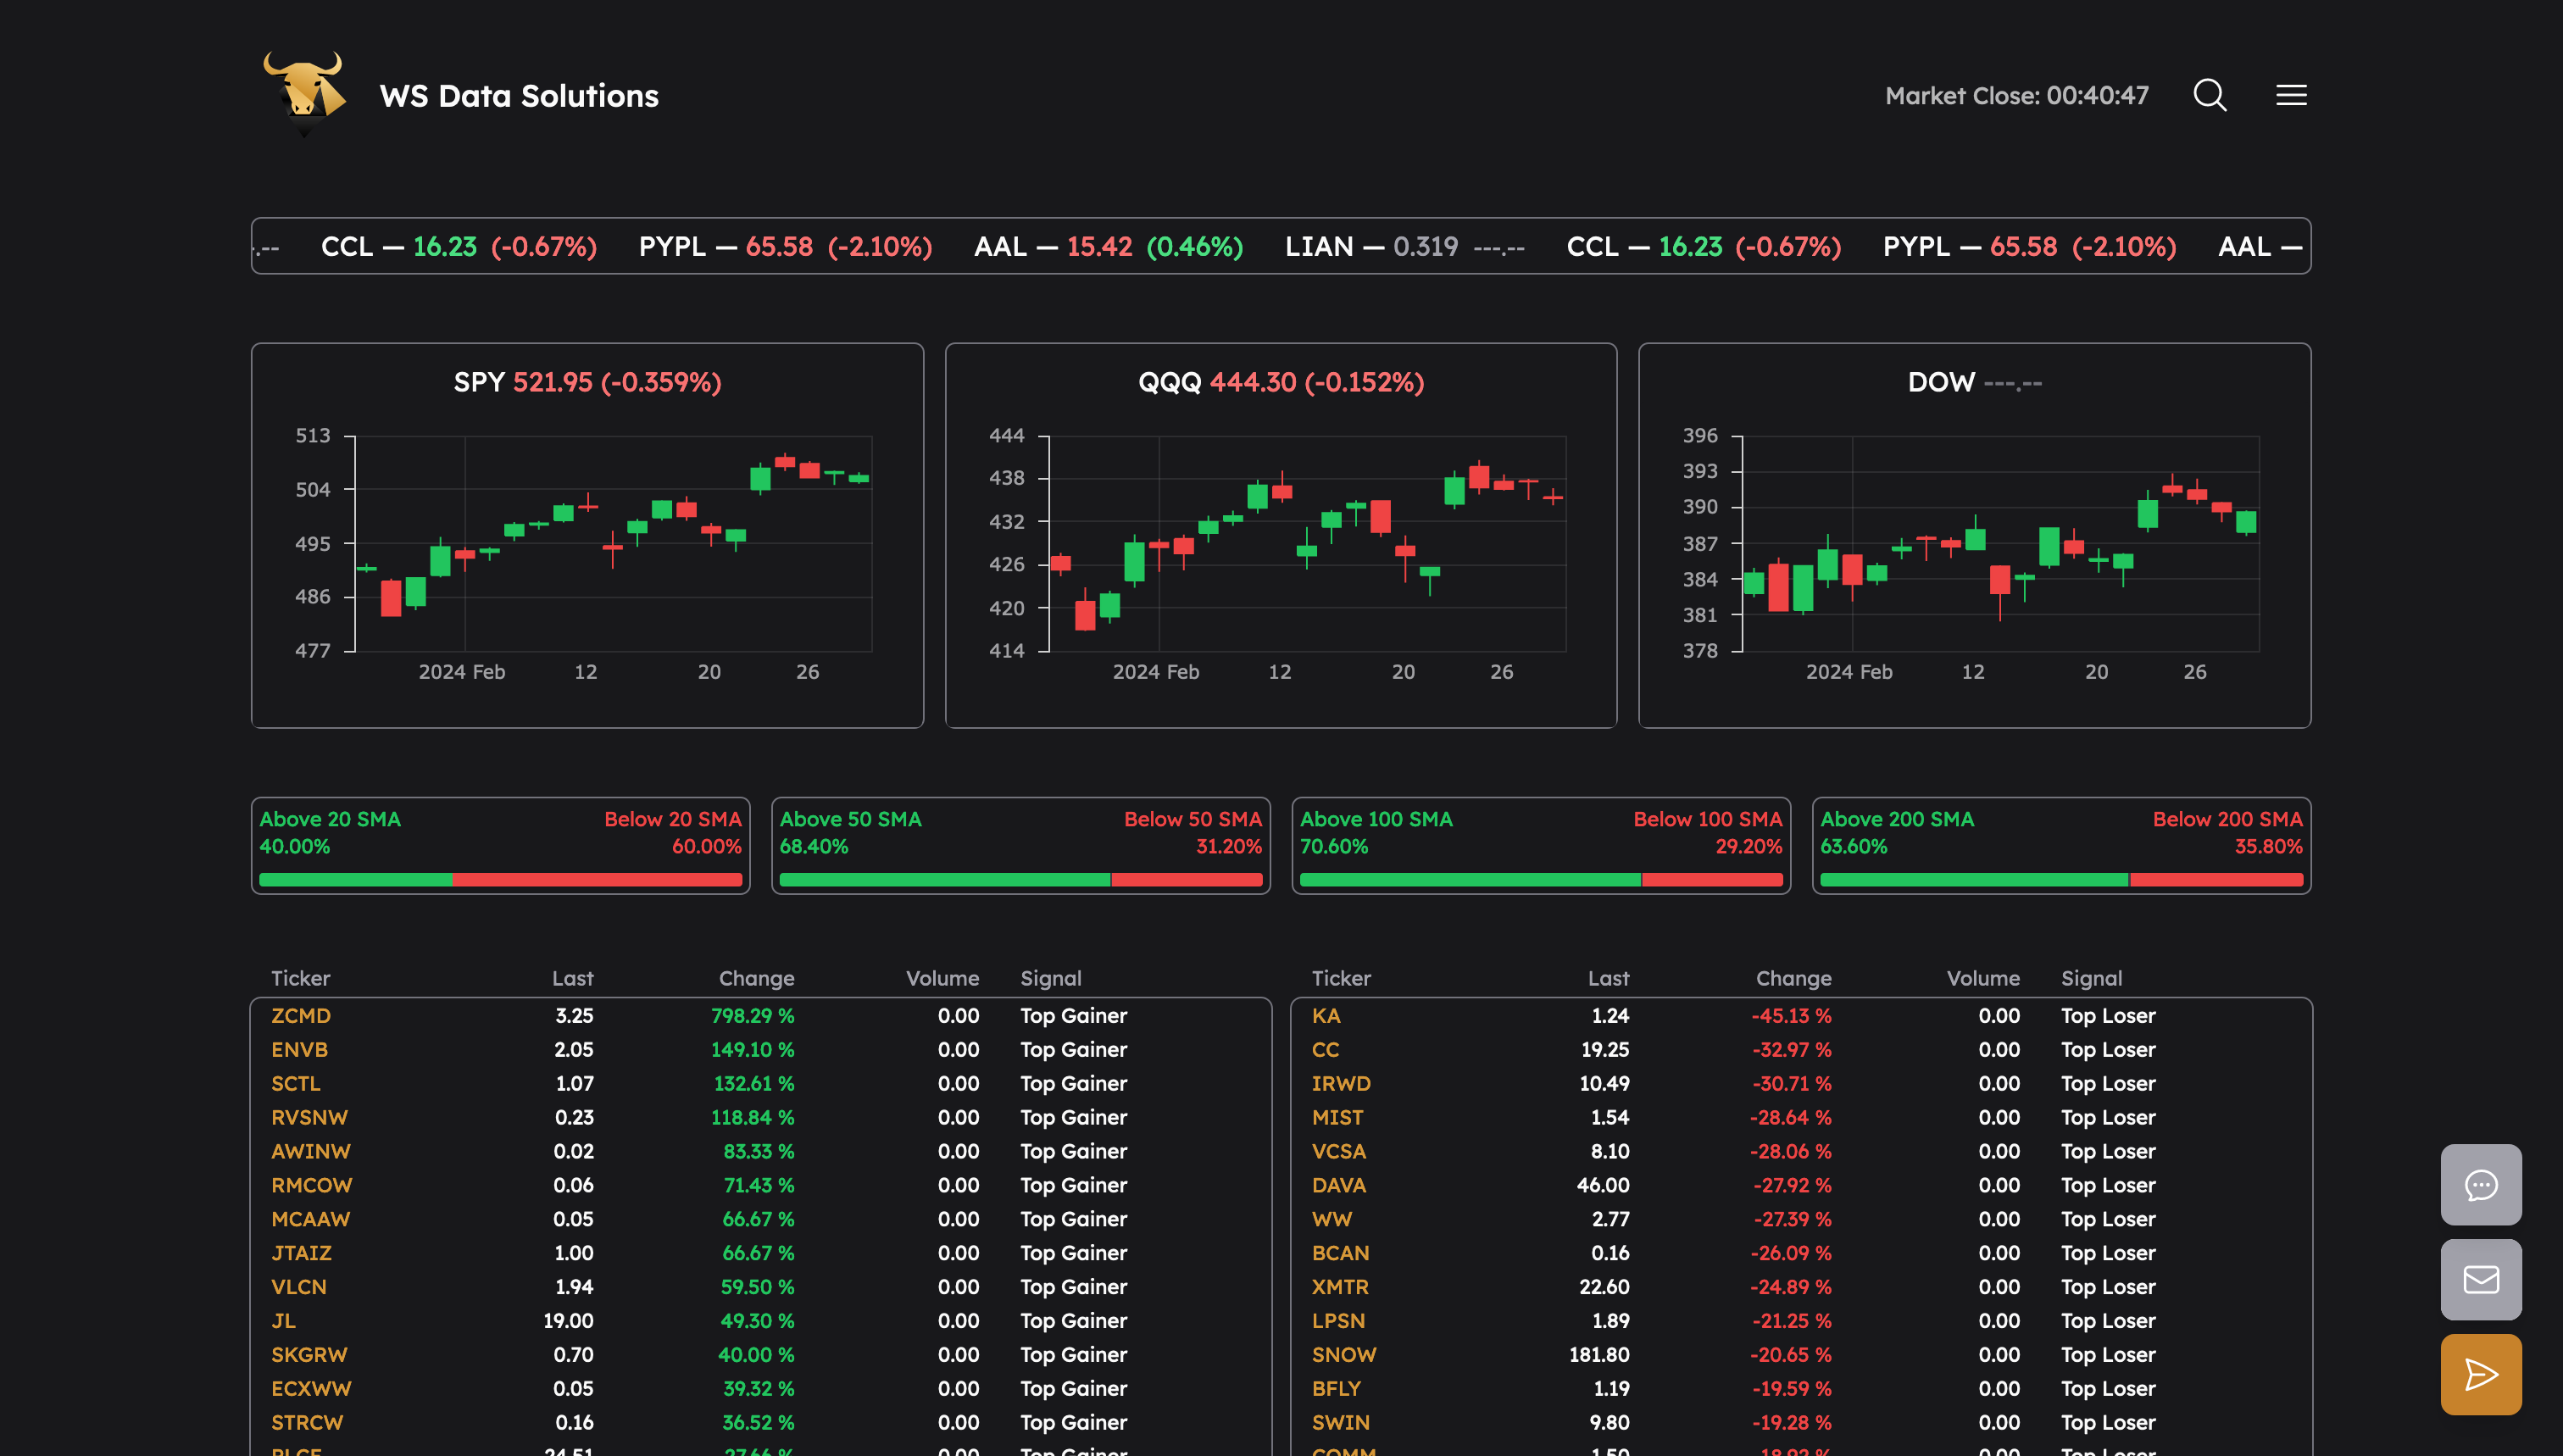Image resolution: width=2563 pixels, height=1456 pixels.
Task: Open SWIN ticker row
Action: [x=1801, y=1424]
